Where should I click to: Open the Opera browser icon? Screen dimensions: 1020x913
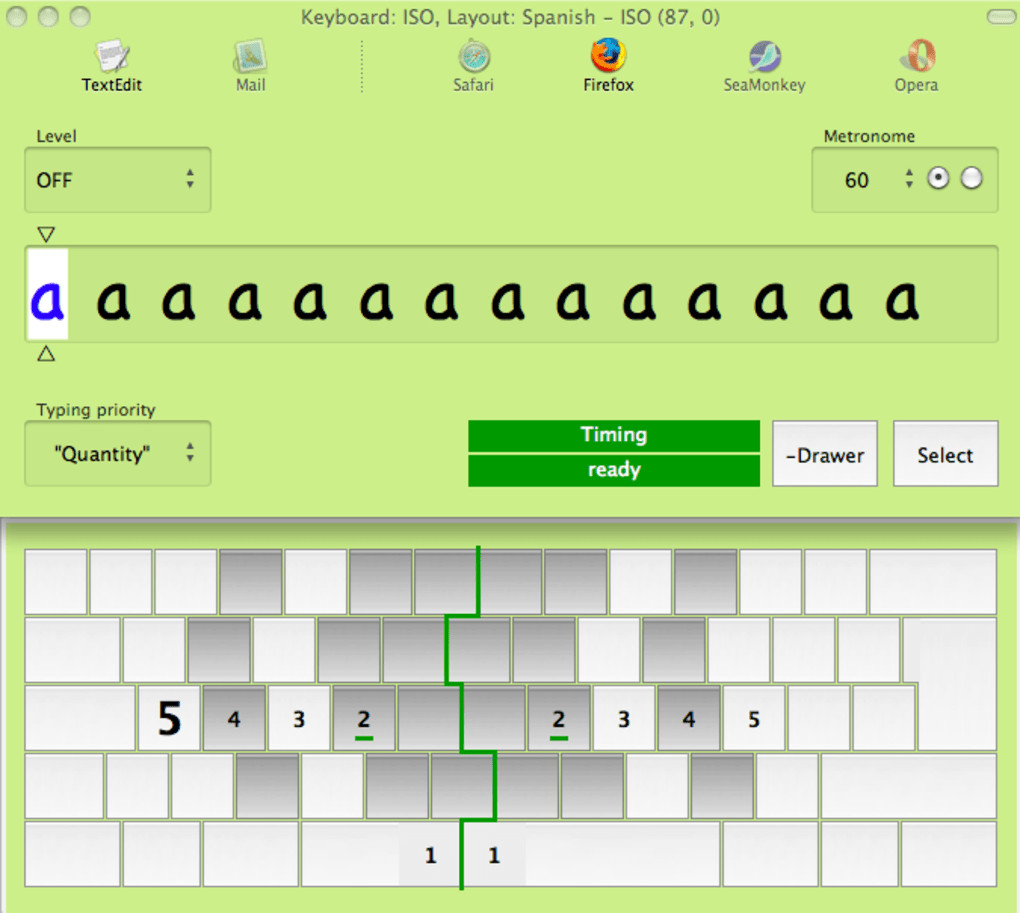917,56
